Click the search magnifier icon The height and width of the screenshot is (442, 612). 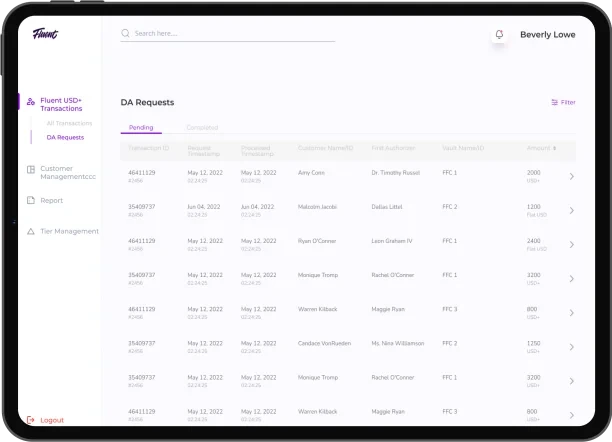[125, 33]
